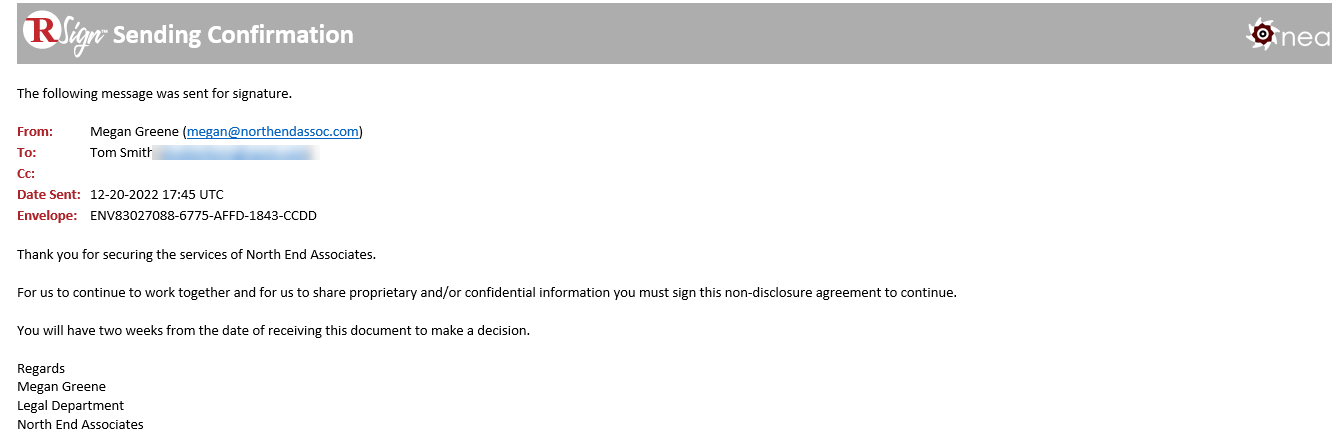Viewport: 1342px width, 437px height.
Task: Click the recipient name Tom Smith
Action: (x=120, y=152)
